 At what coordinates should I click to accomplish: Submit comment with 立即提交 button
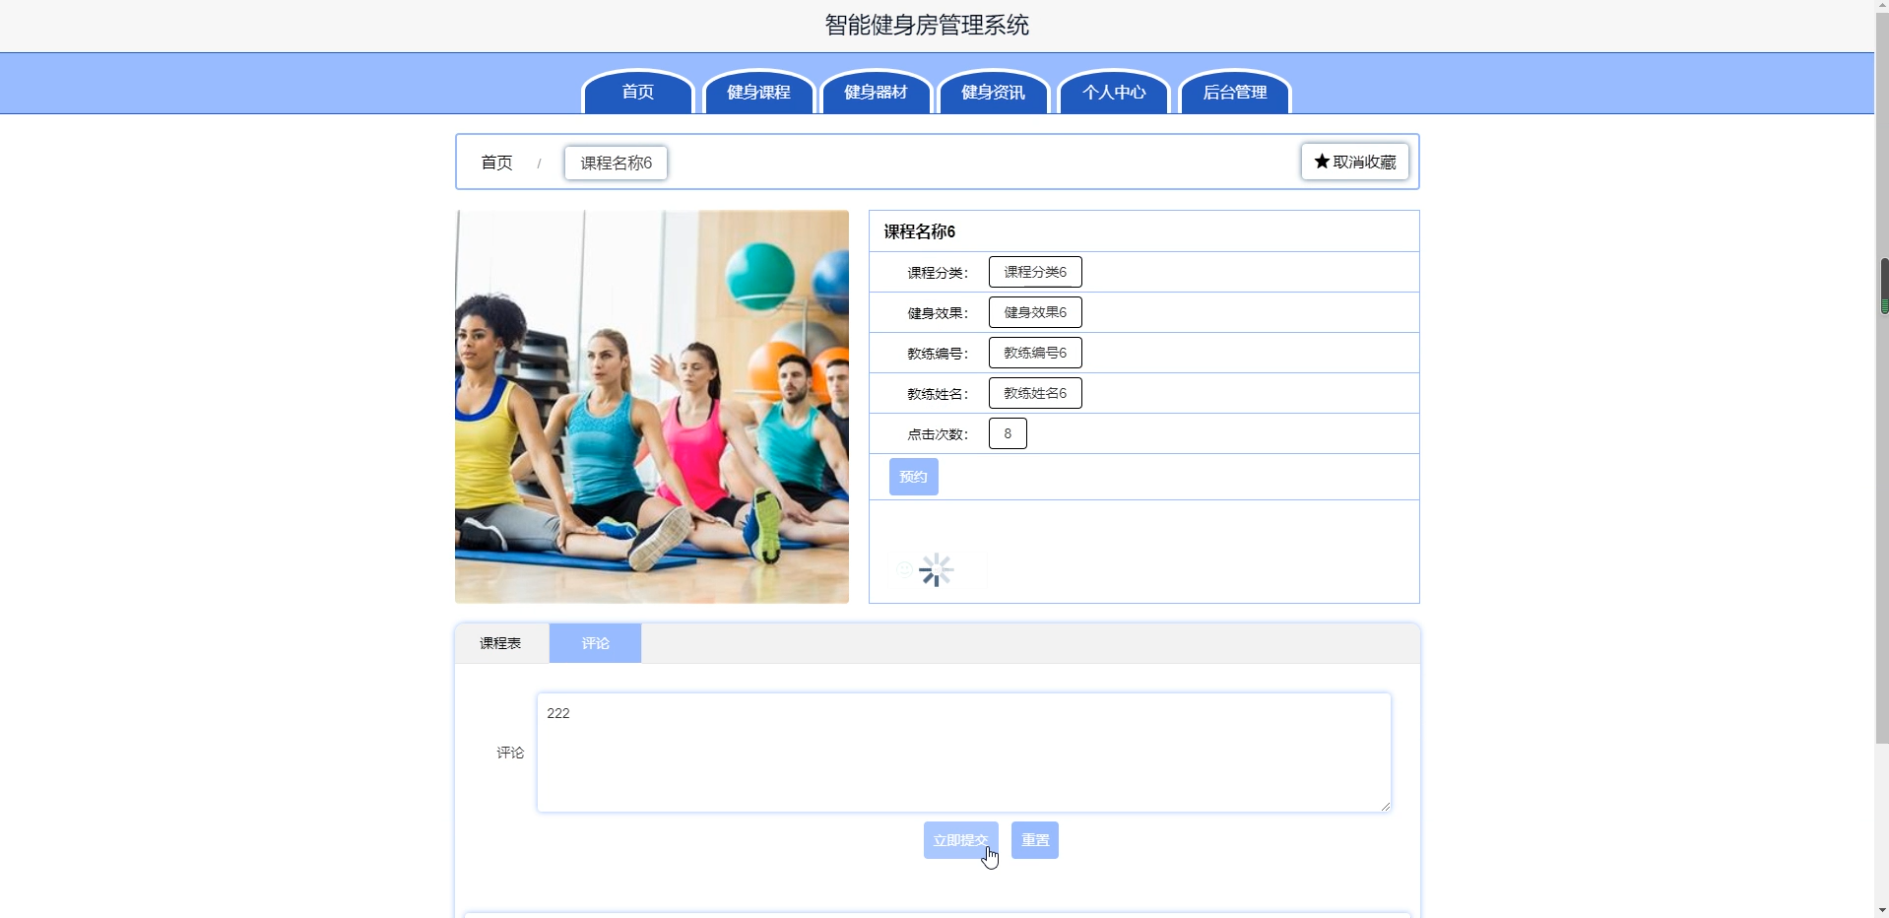[x=961, y=840]
